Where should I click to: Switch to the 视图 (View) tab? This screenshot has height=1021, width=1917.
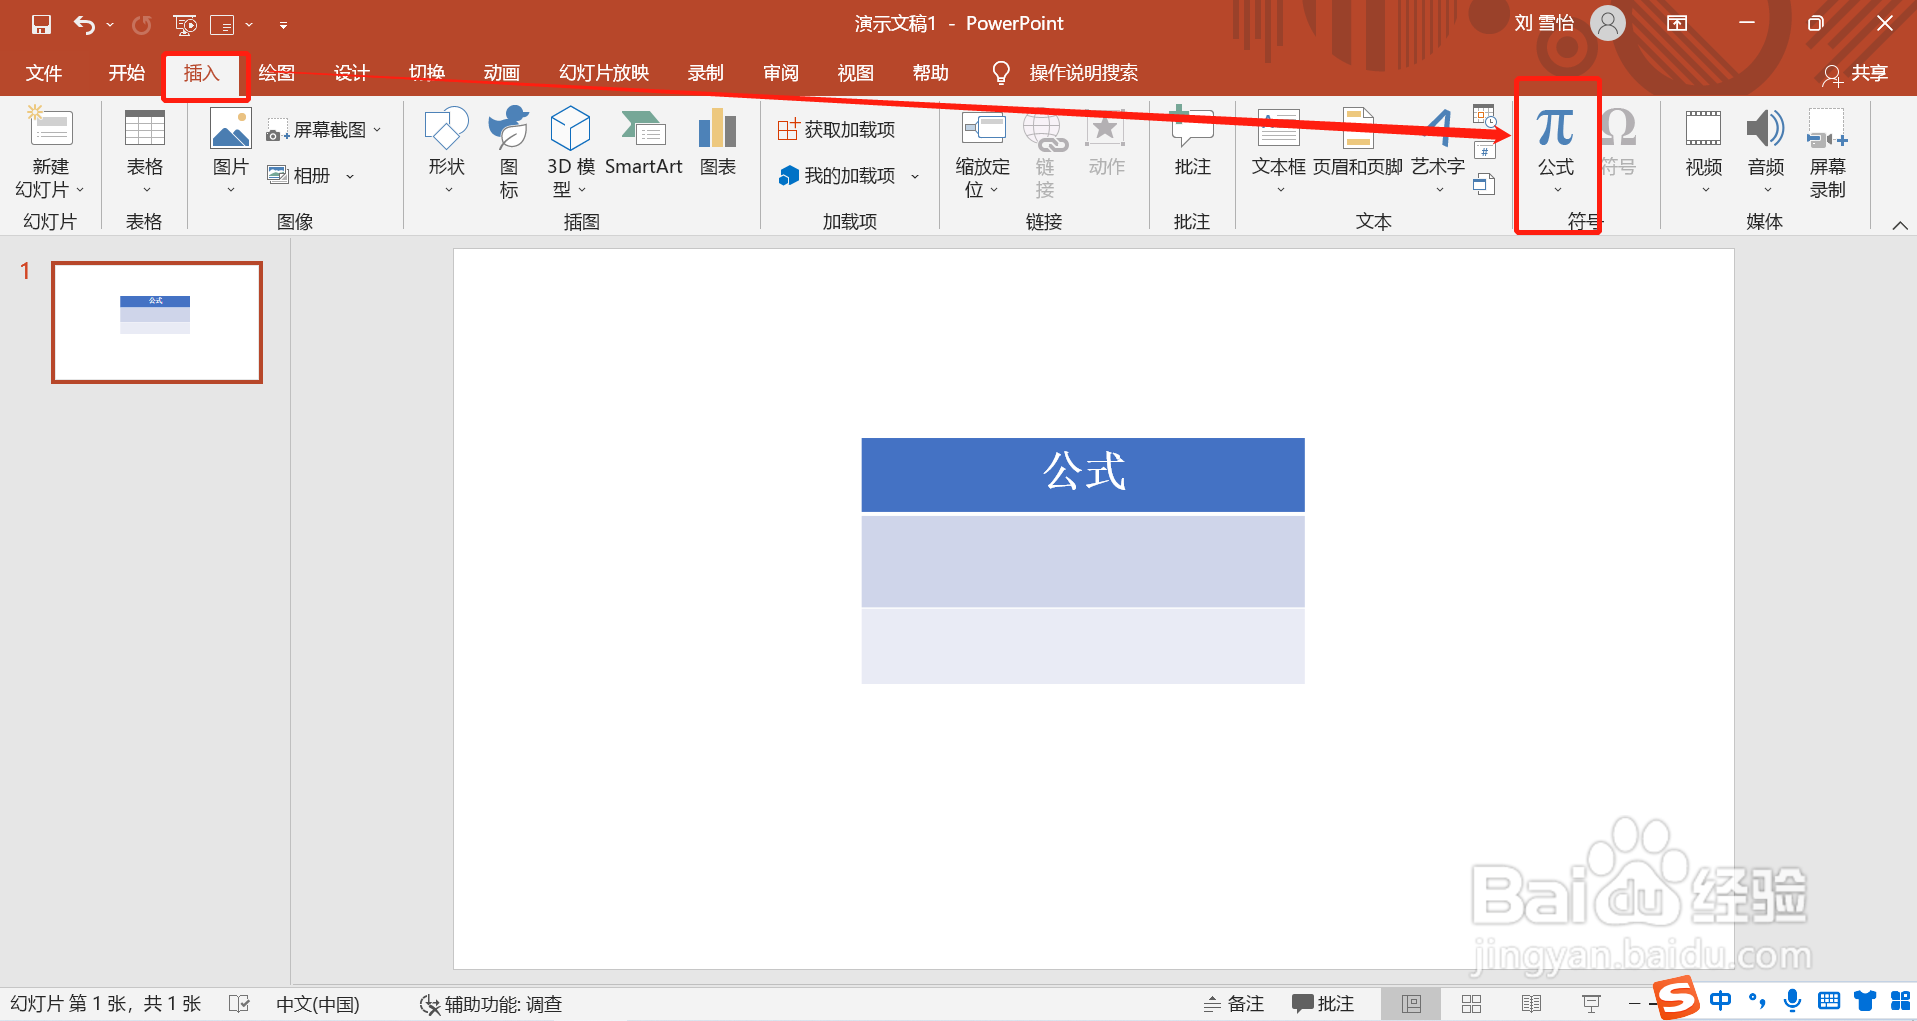pos(856,73)
